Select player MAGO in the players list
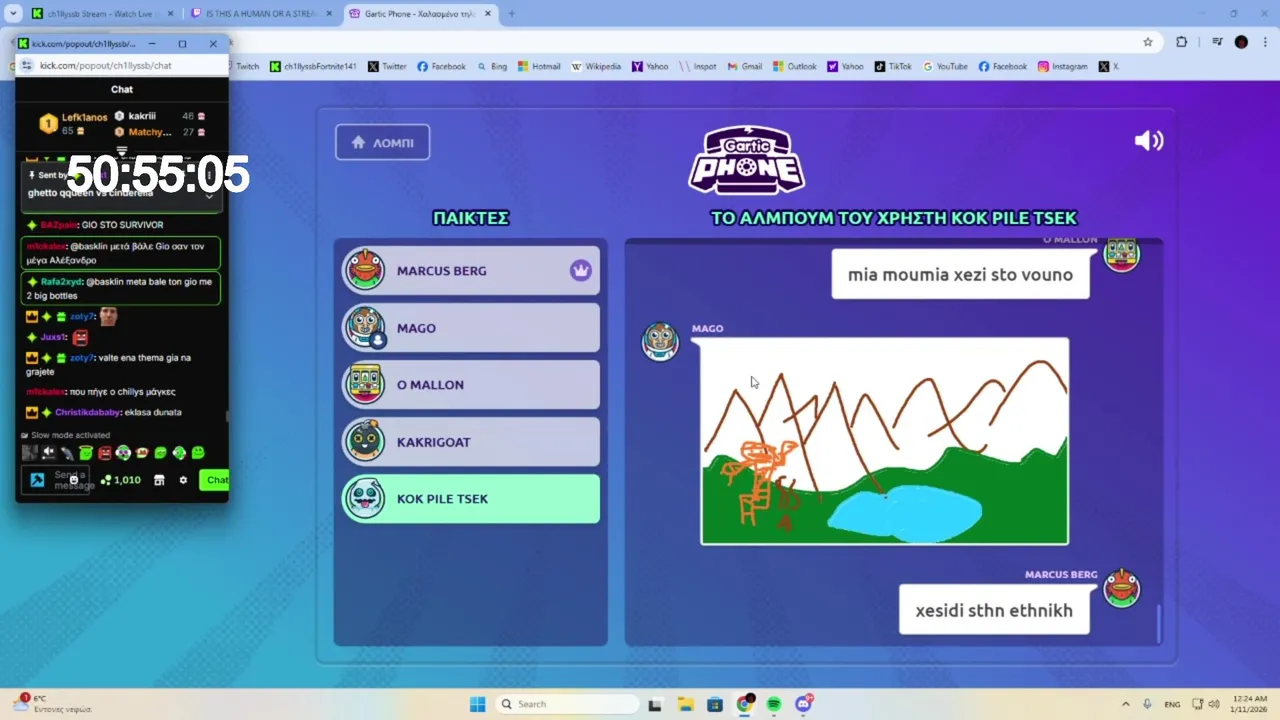This screenshot has width=1280, height=720. coord(471,328)
